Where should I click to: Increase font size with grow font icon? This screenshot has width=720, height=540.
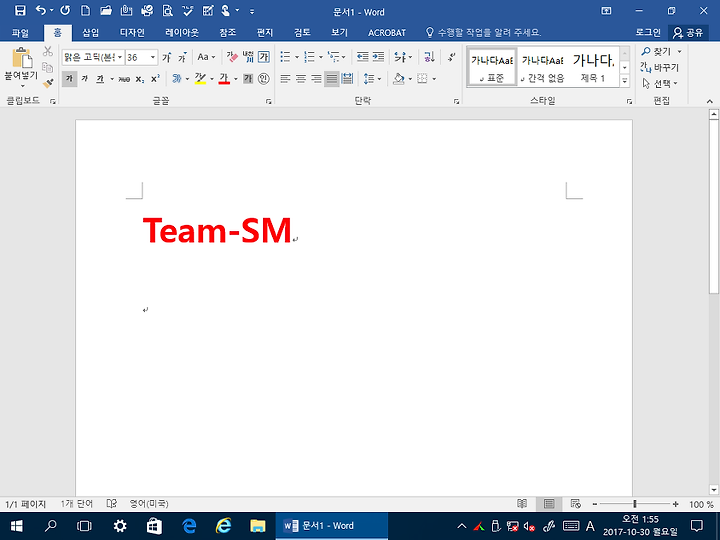tap(167, 57)
